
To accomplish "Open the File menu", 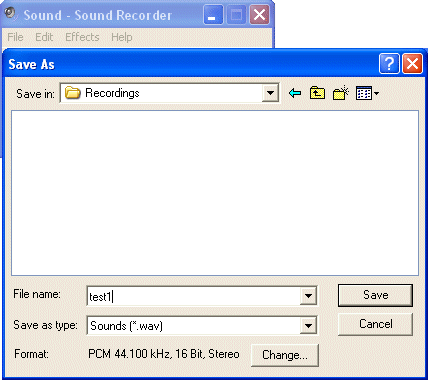I will coord(15,37).
